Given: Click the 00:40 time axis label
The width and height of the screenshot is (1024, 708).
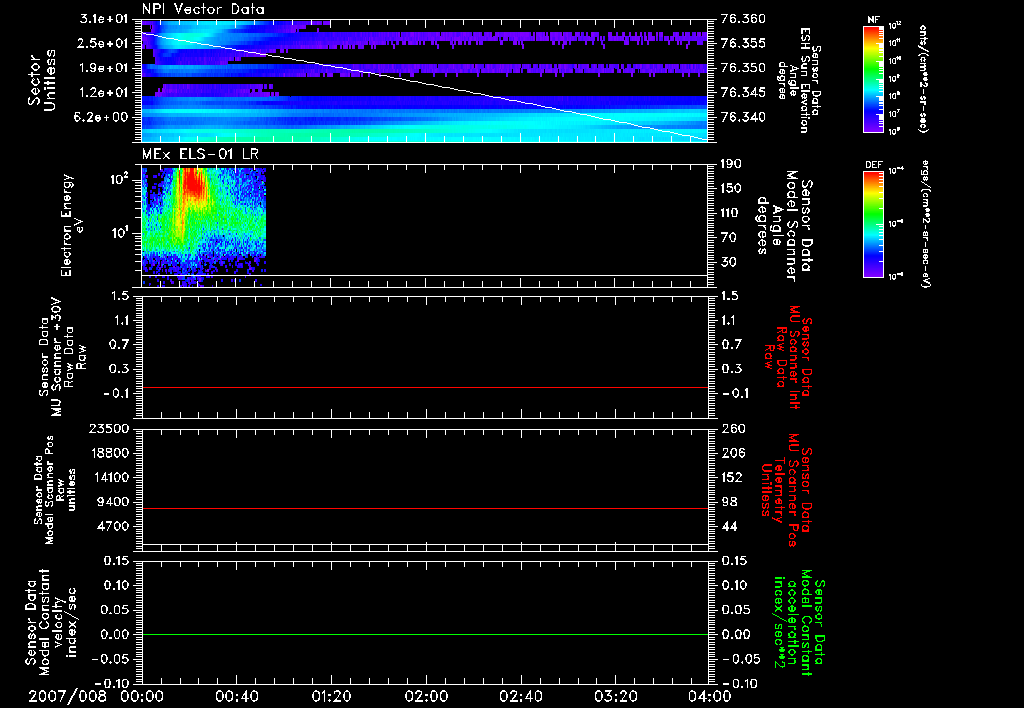Looking at the screenshot, I should coord(236,696).
